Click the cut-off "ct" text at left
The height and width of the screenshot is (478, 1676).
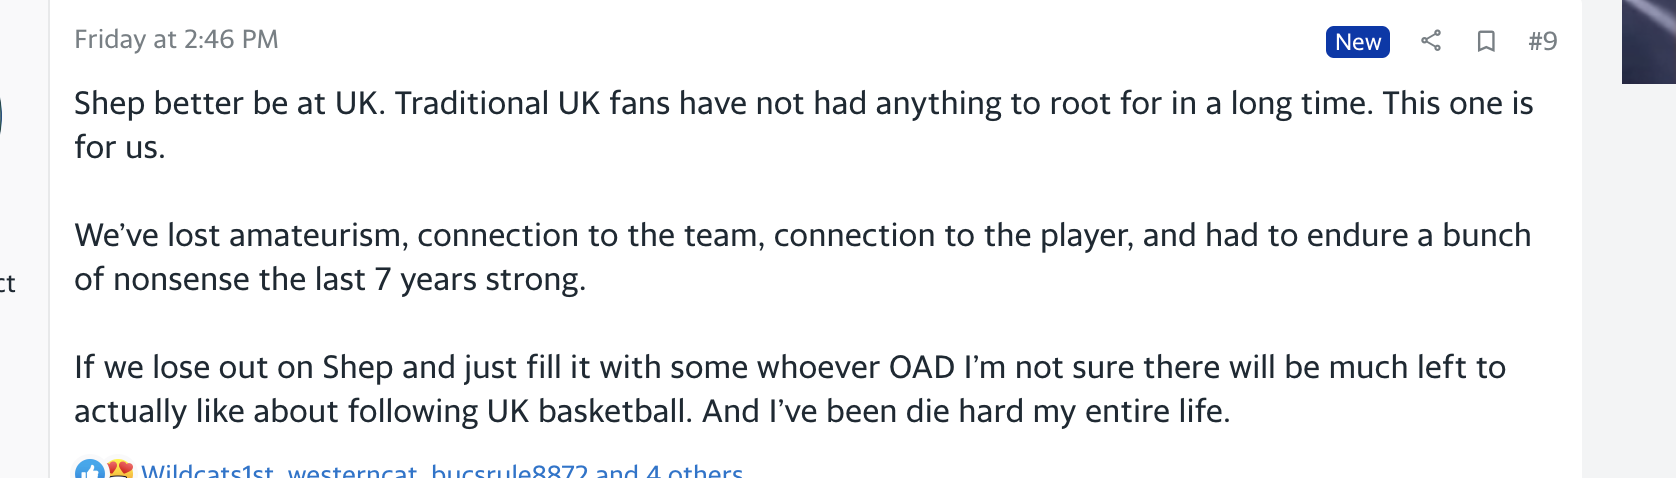click(7, 284)
